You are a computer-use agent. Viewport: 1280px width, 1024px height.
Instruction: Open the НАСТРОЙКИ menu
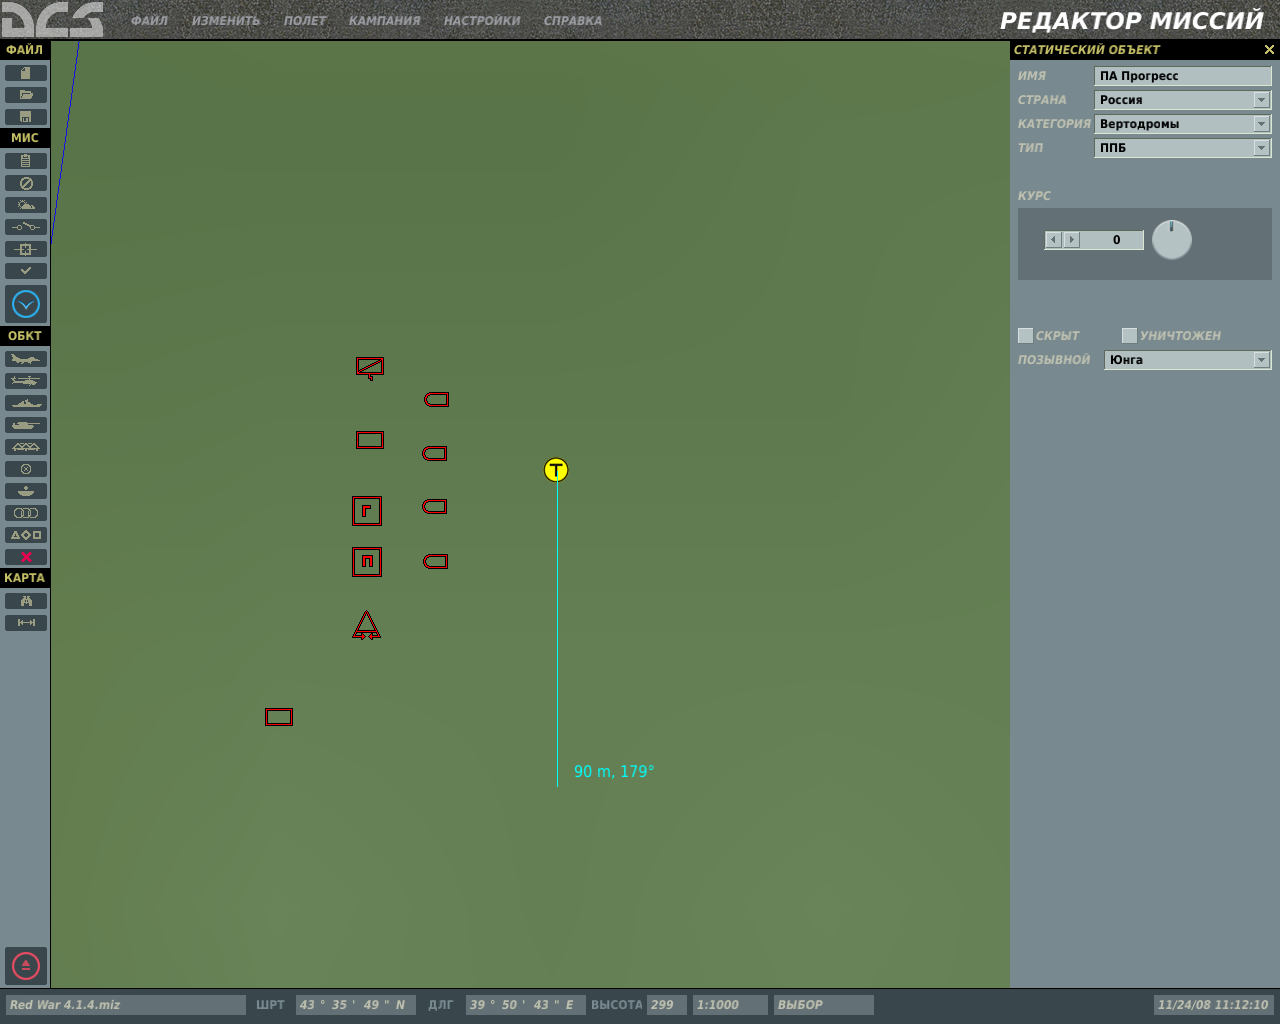[482, 21]
